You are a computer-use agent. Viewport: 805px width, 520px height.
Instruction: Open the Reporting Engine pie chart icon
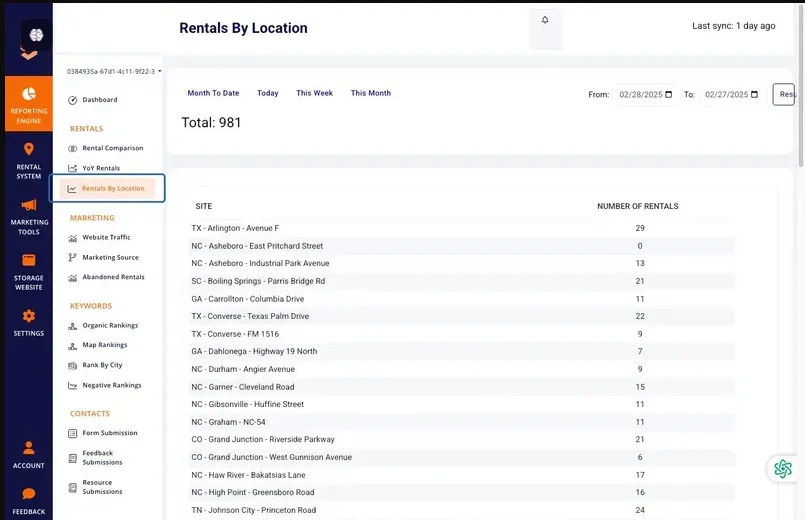[x=29, y=94]
